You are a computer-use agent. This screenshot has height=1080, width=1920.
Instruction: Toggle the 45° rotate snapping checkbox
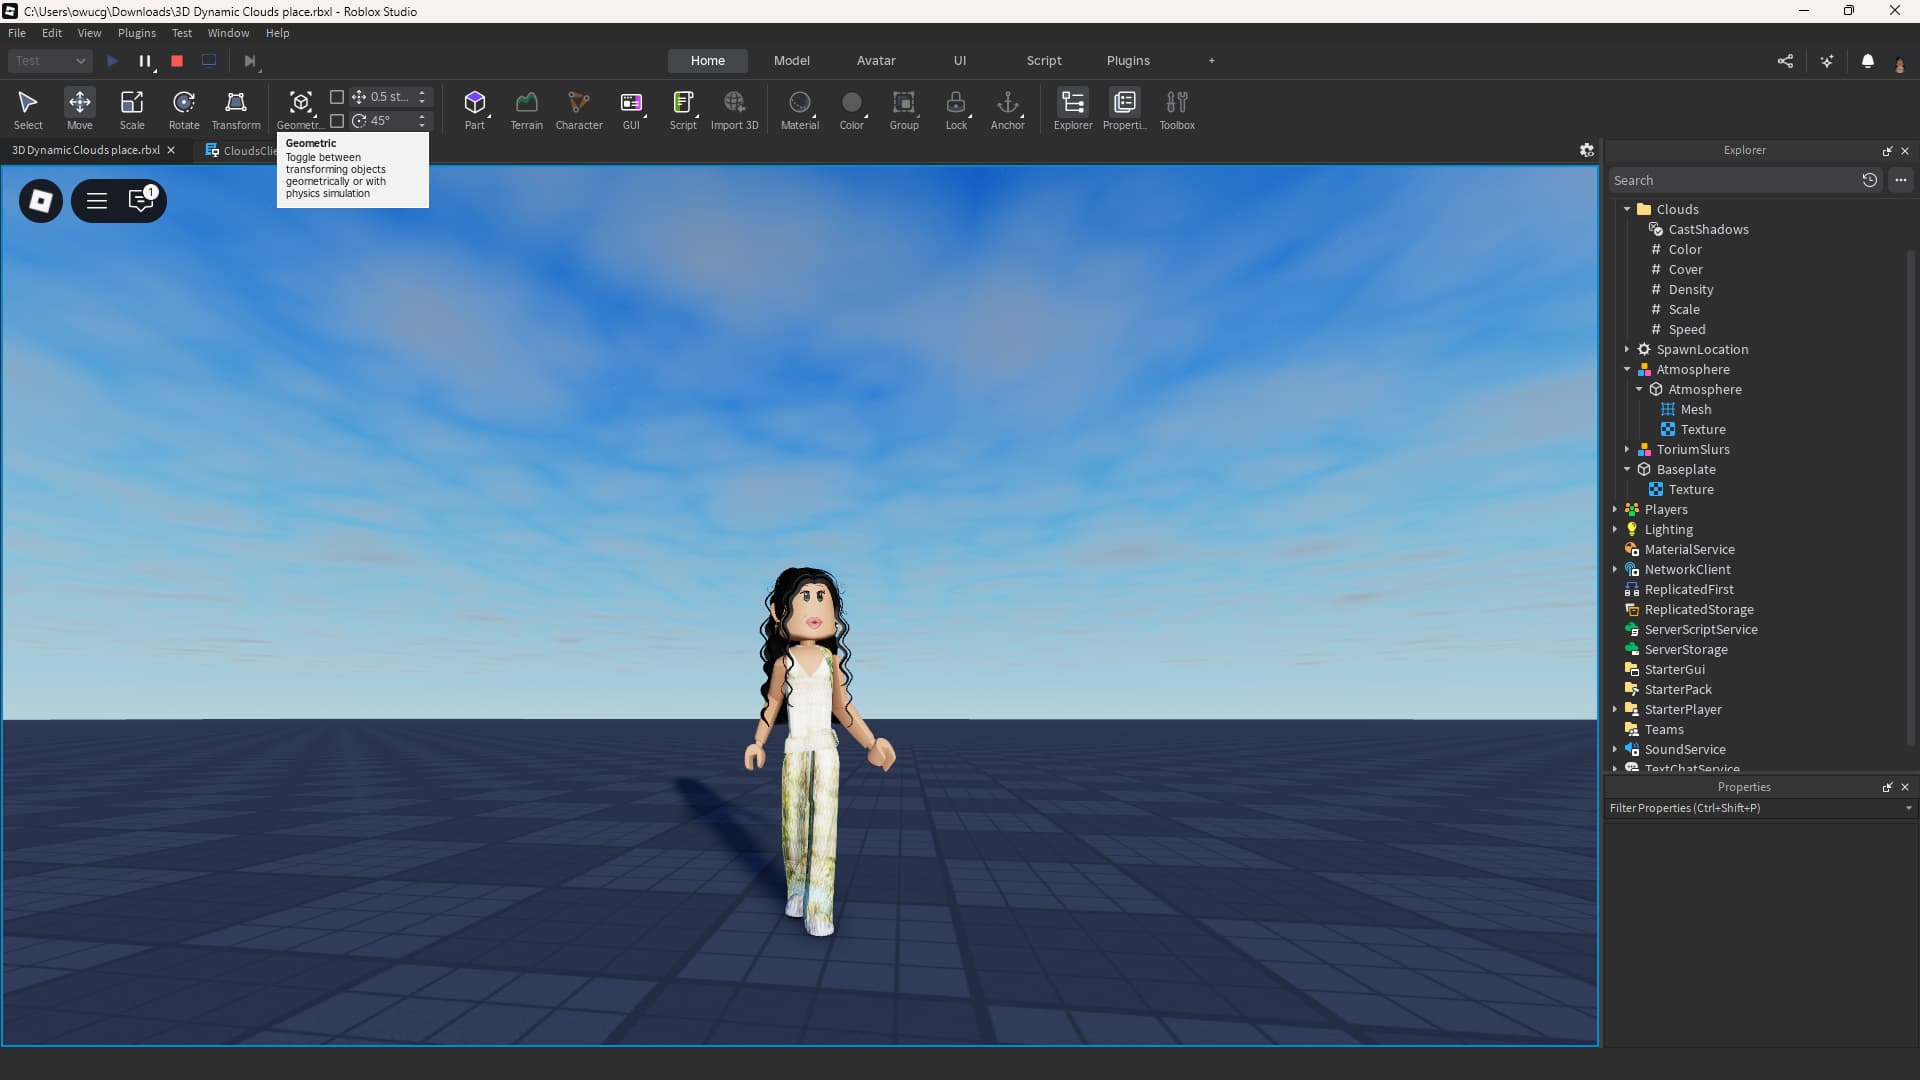(337, 121)
